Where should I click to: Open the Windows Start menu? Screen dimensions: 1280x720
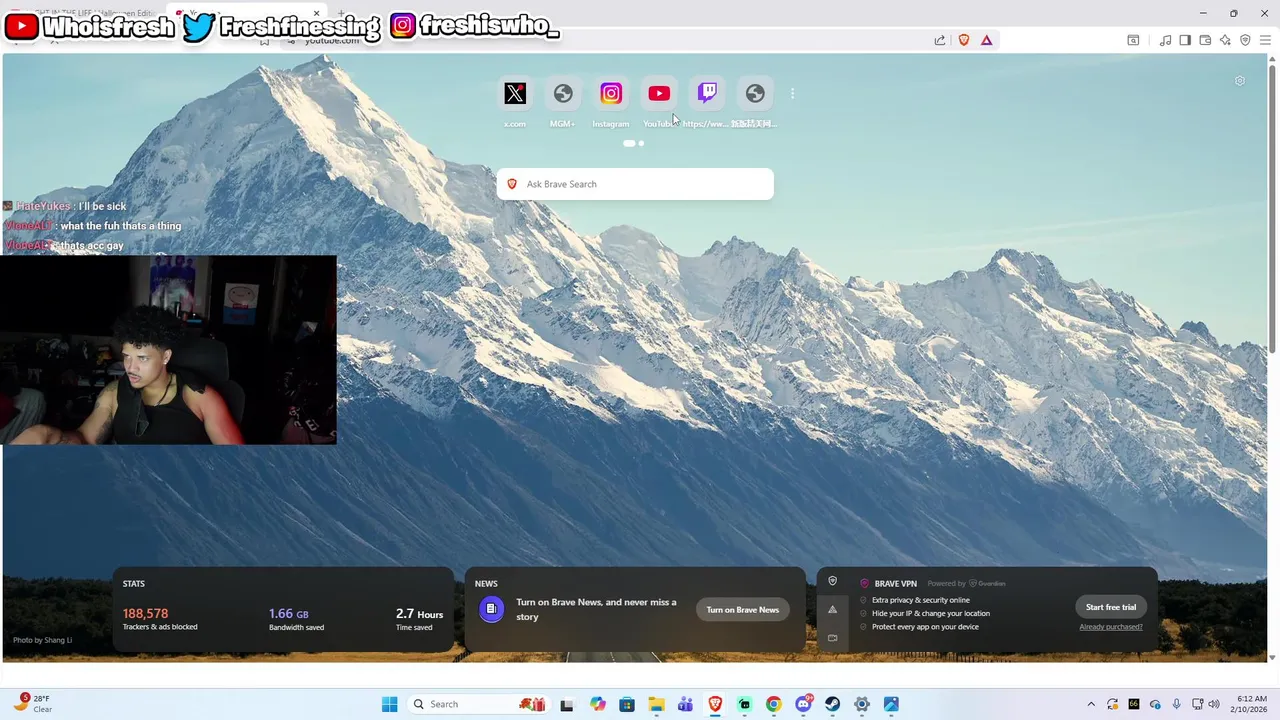pyautogui.click(x=390, y=704)
